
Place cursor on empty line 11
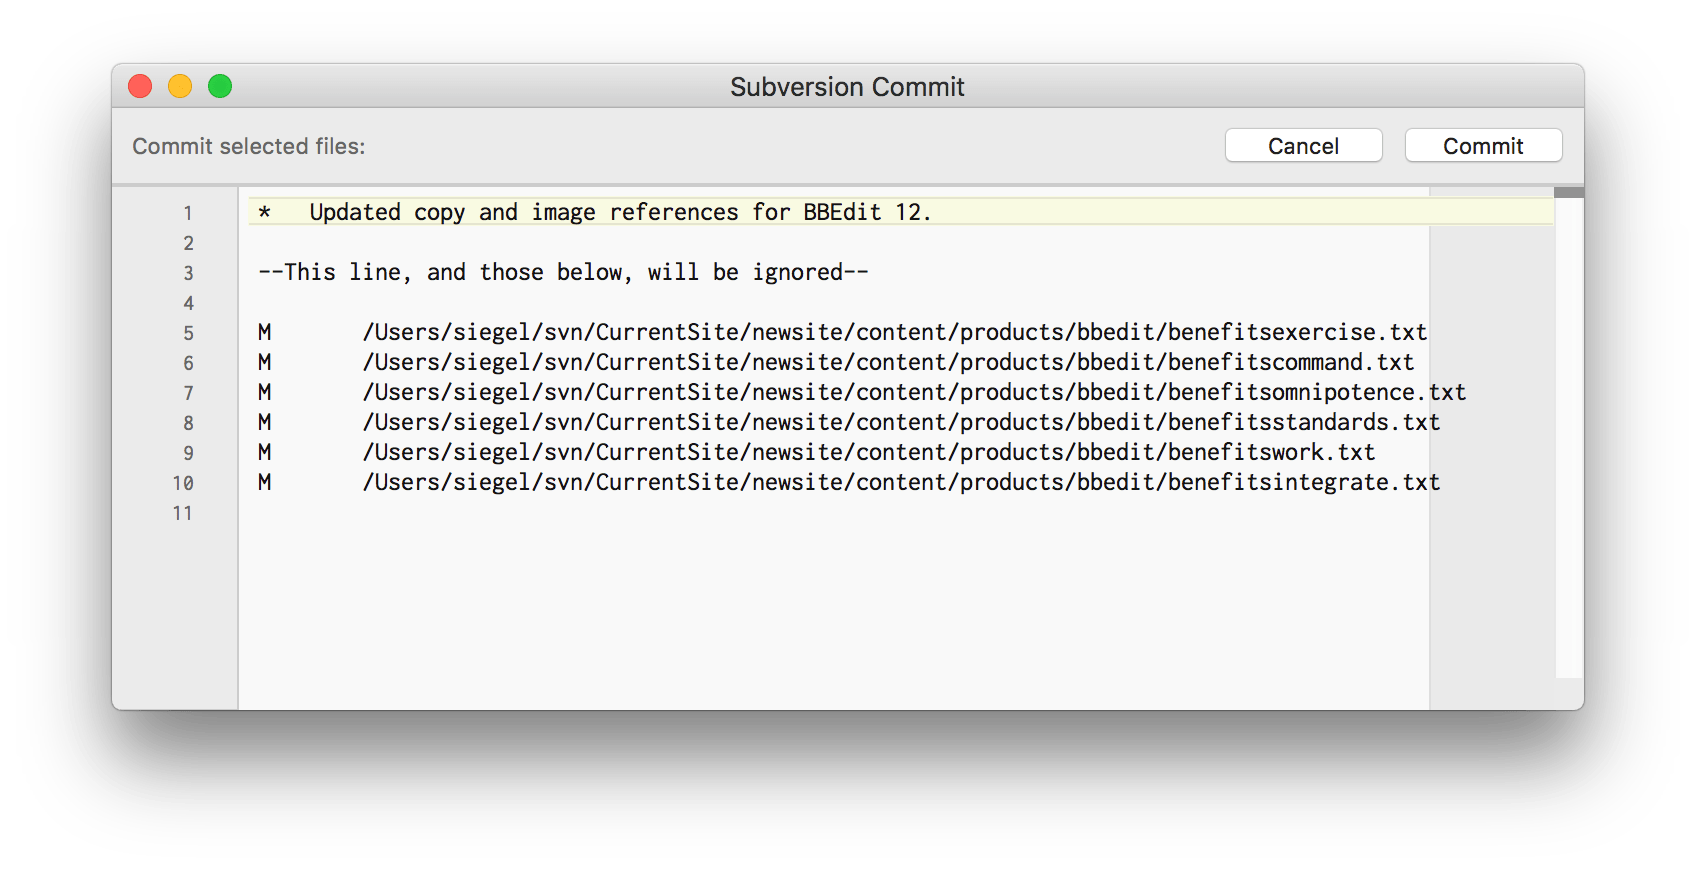pyautogui.click(x=600, y=512)
